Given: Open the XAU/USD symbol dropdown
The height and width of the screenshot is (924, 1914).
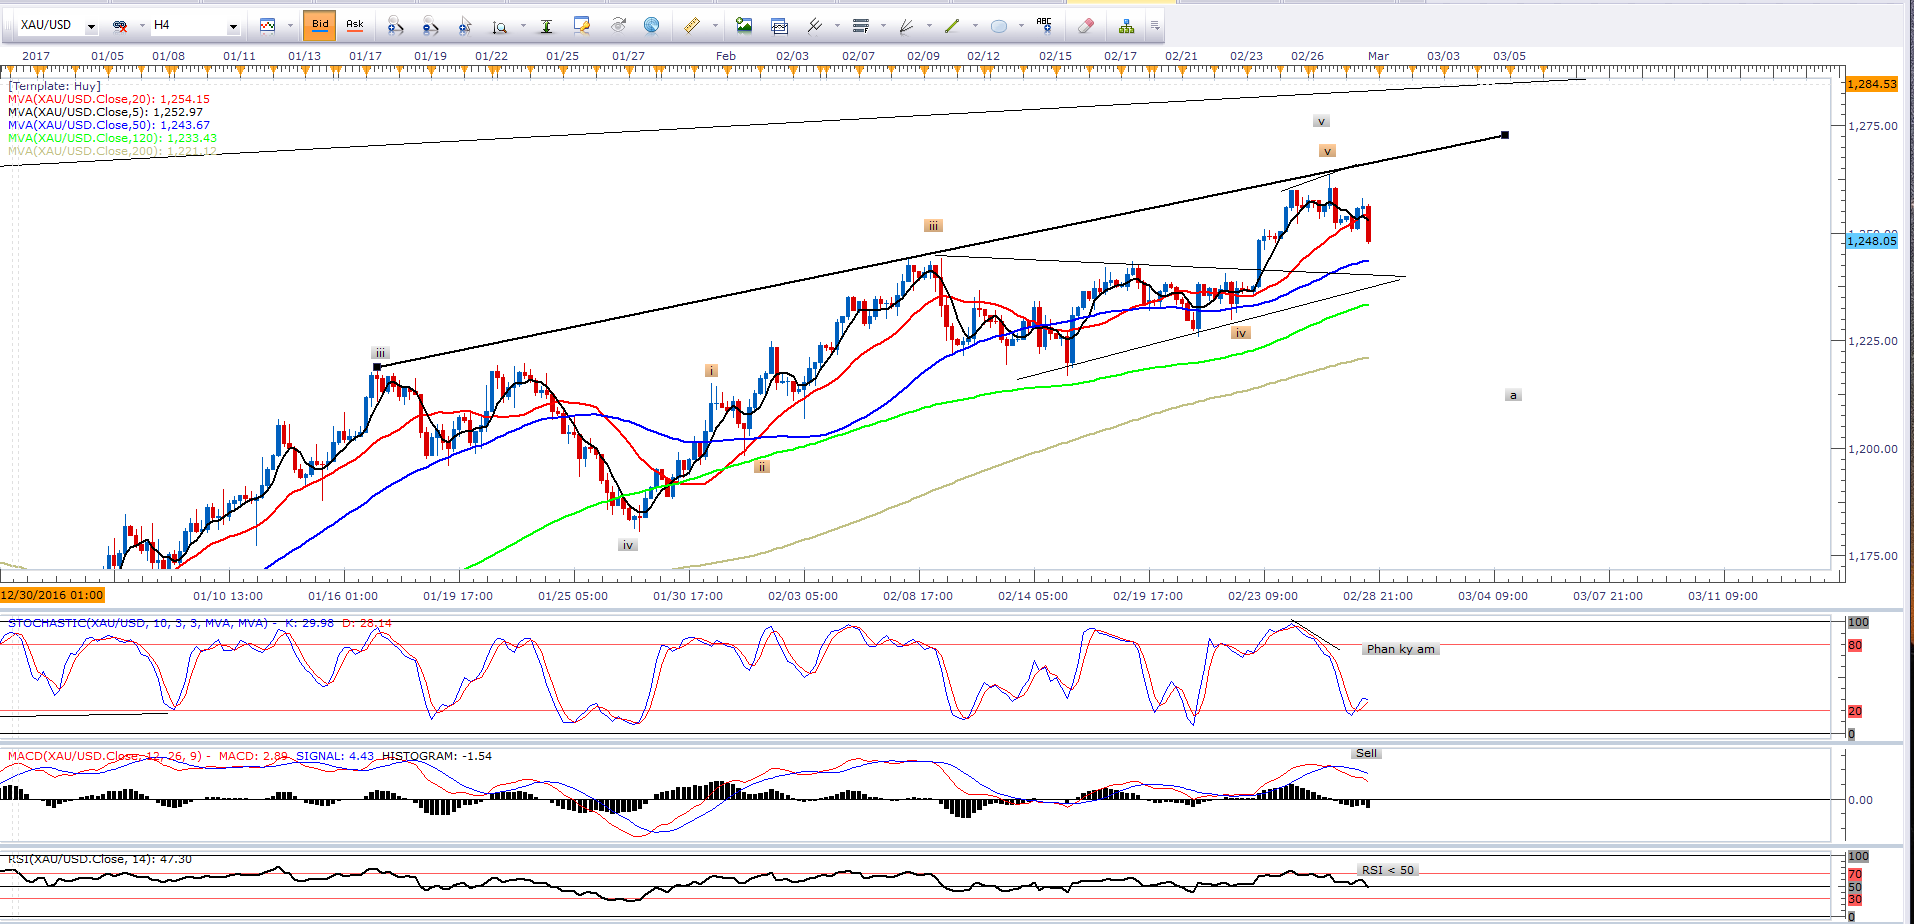Looking at the screenshot, I should [91, 26].
